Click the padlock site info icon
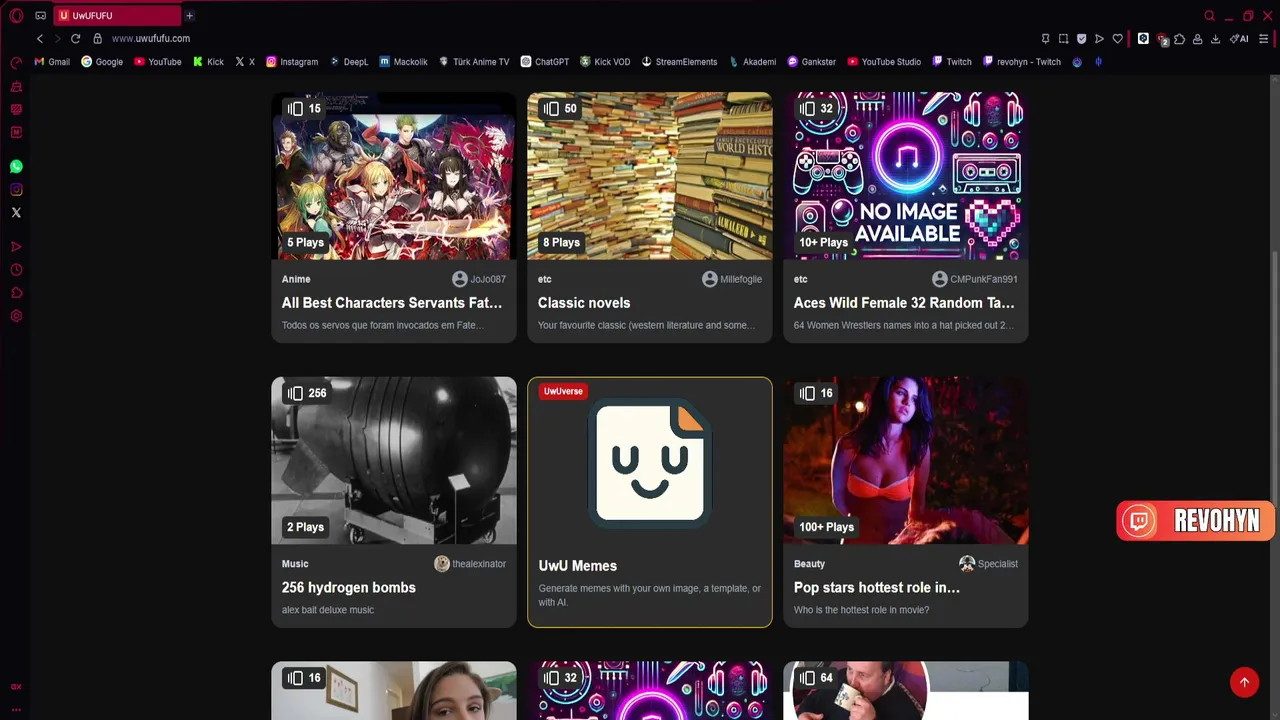This screenshot has height=720, width=1280. 97,38
